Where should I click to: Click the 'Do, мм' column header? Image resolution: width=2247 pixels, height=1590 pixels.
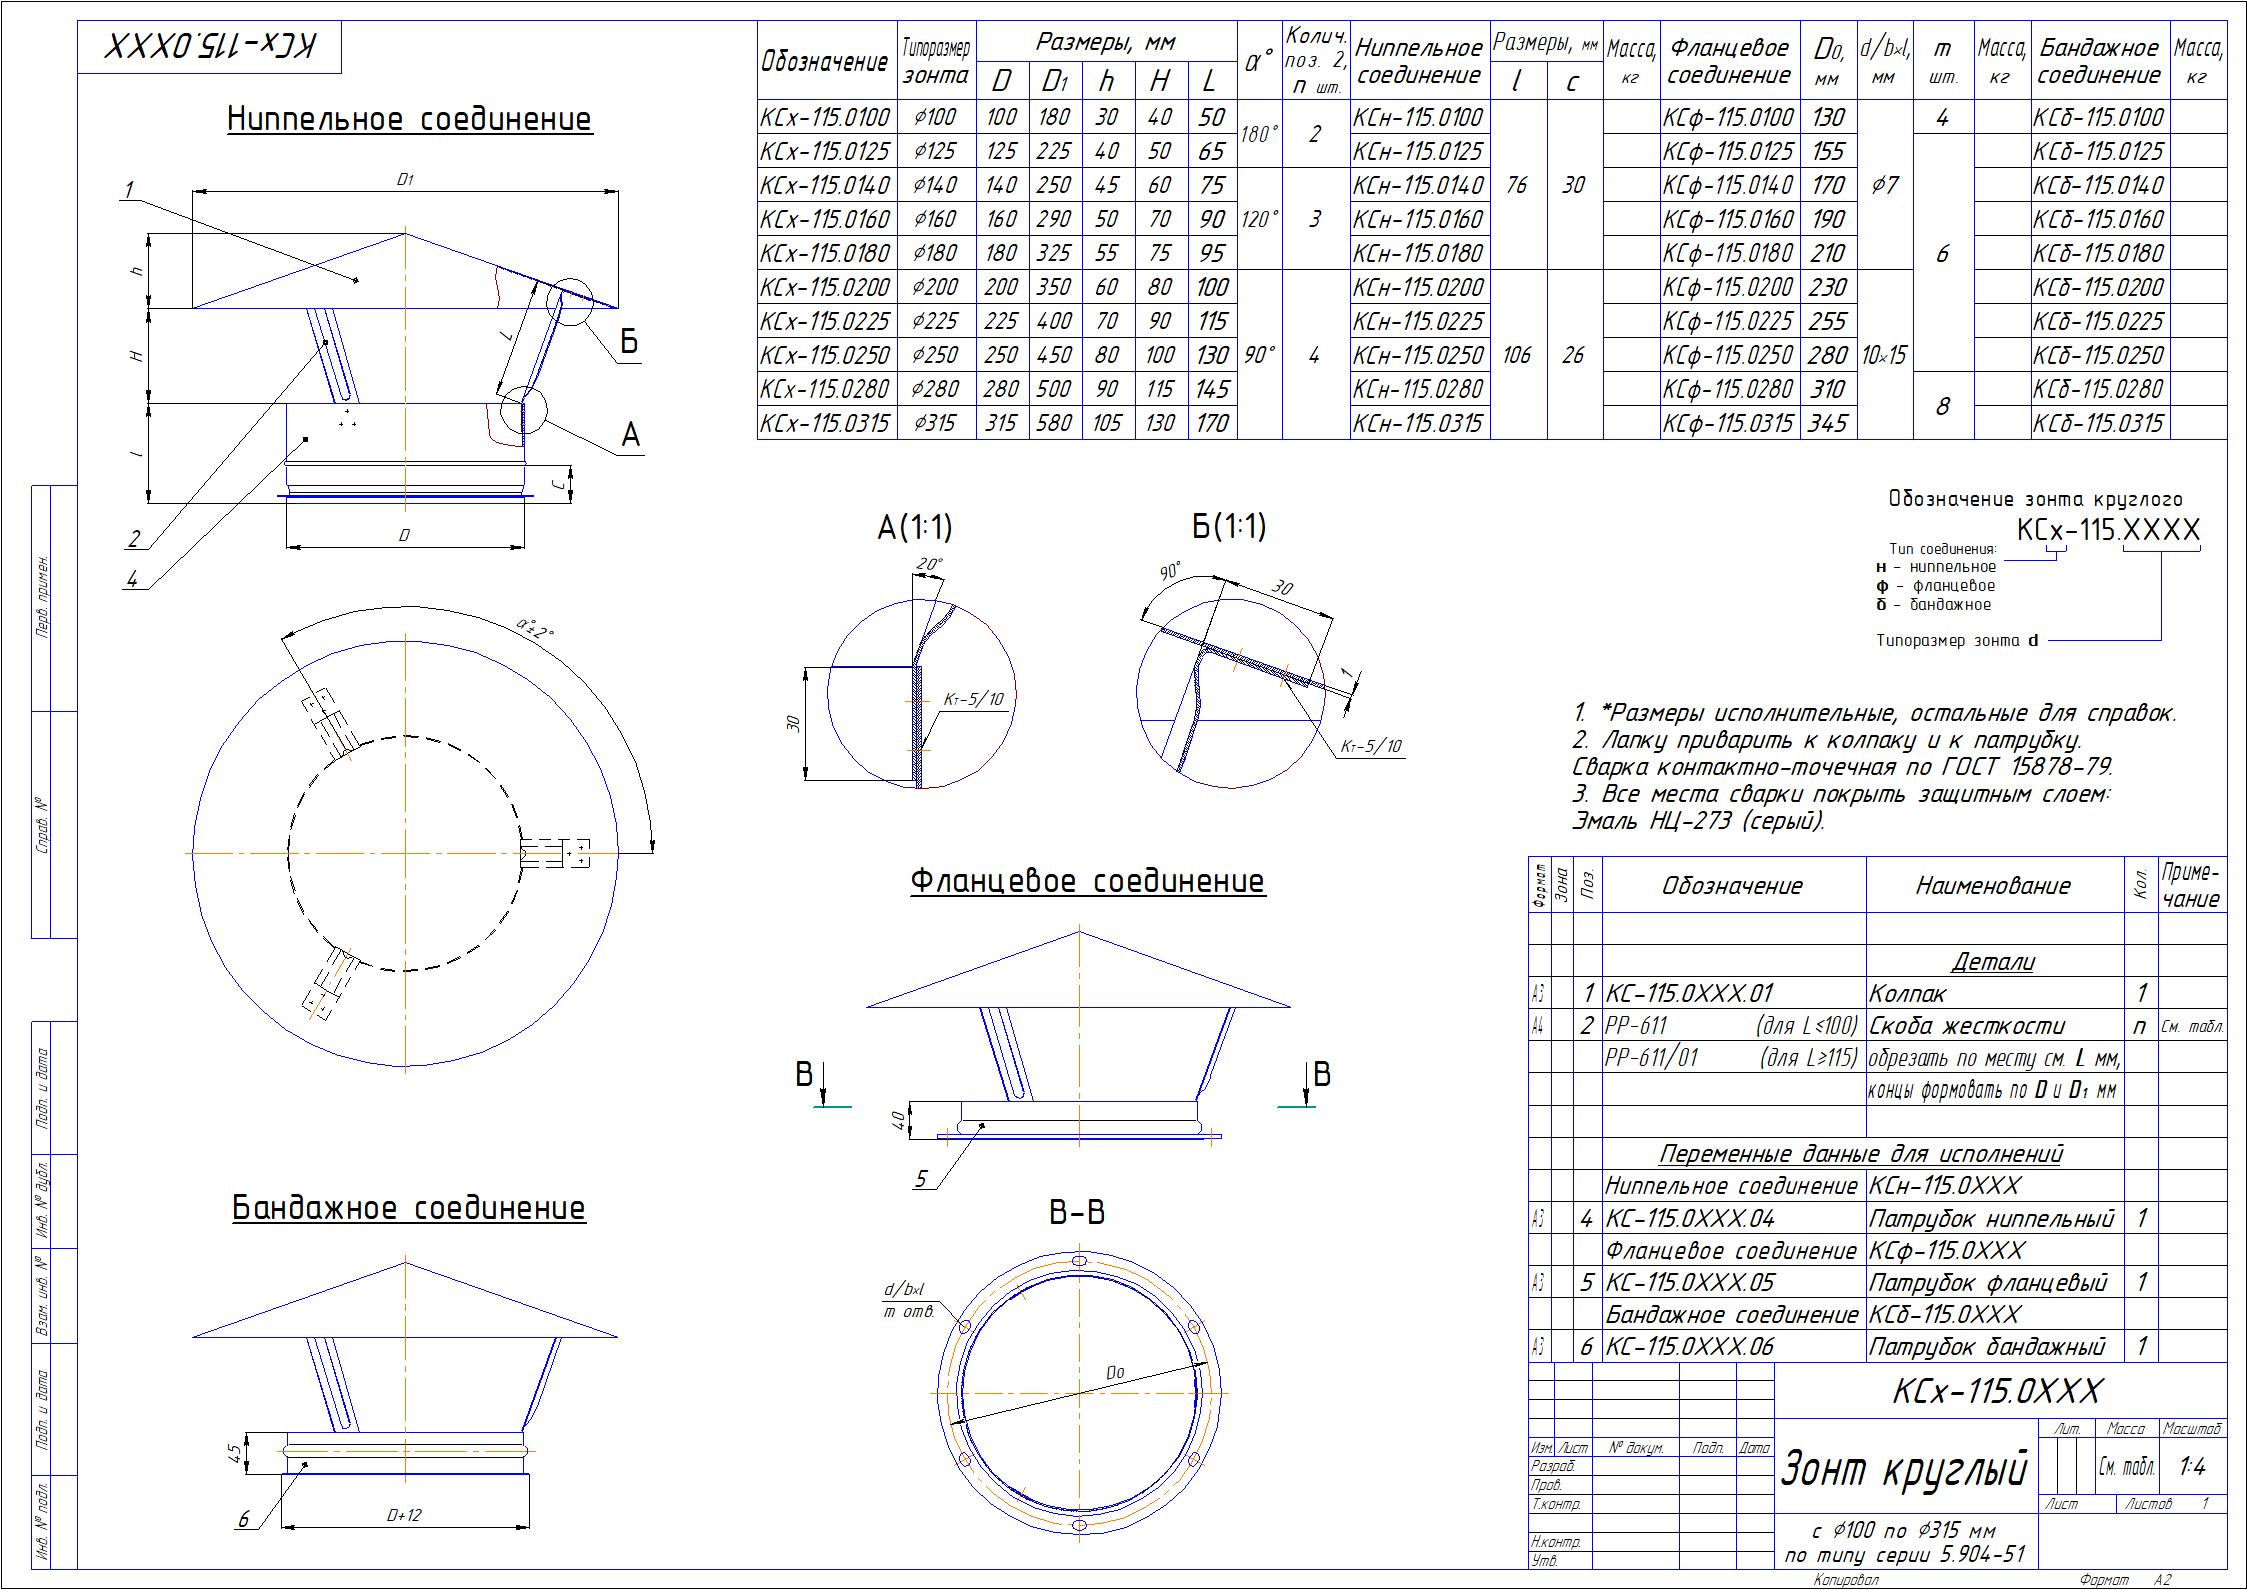(x=1829, y=62)
